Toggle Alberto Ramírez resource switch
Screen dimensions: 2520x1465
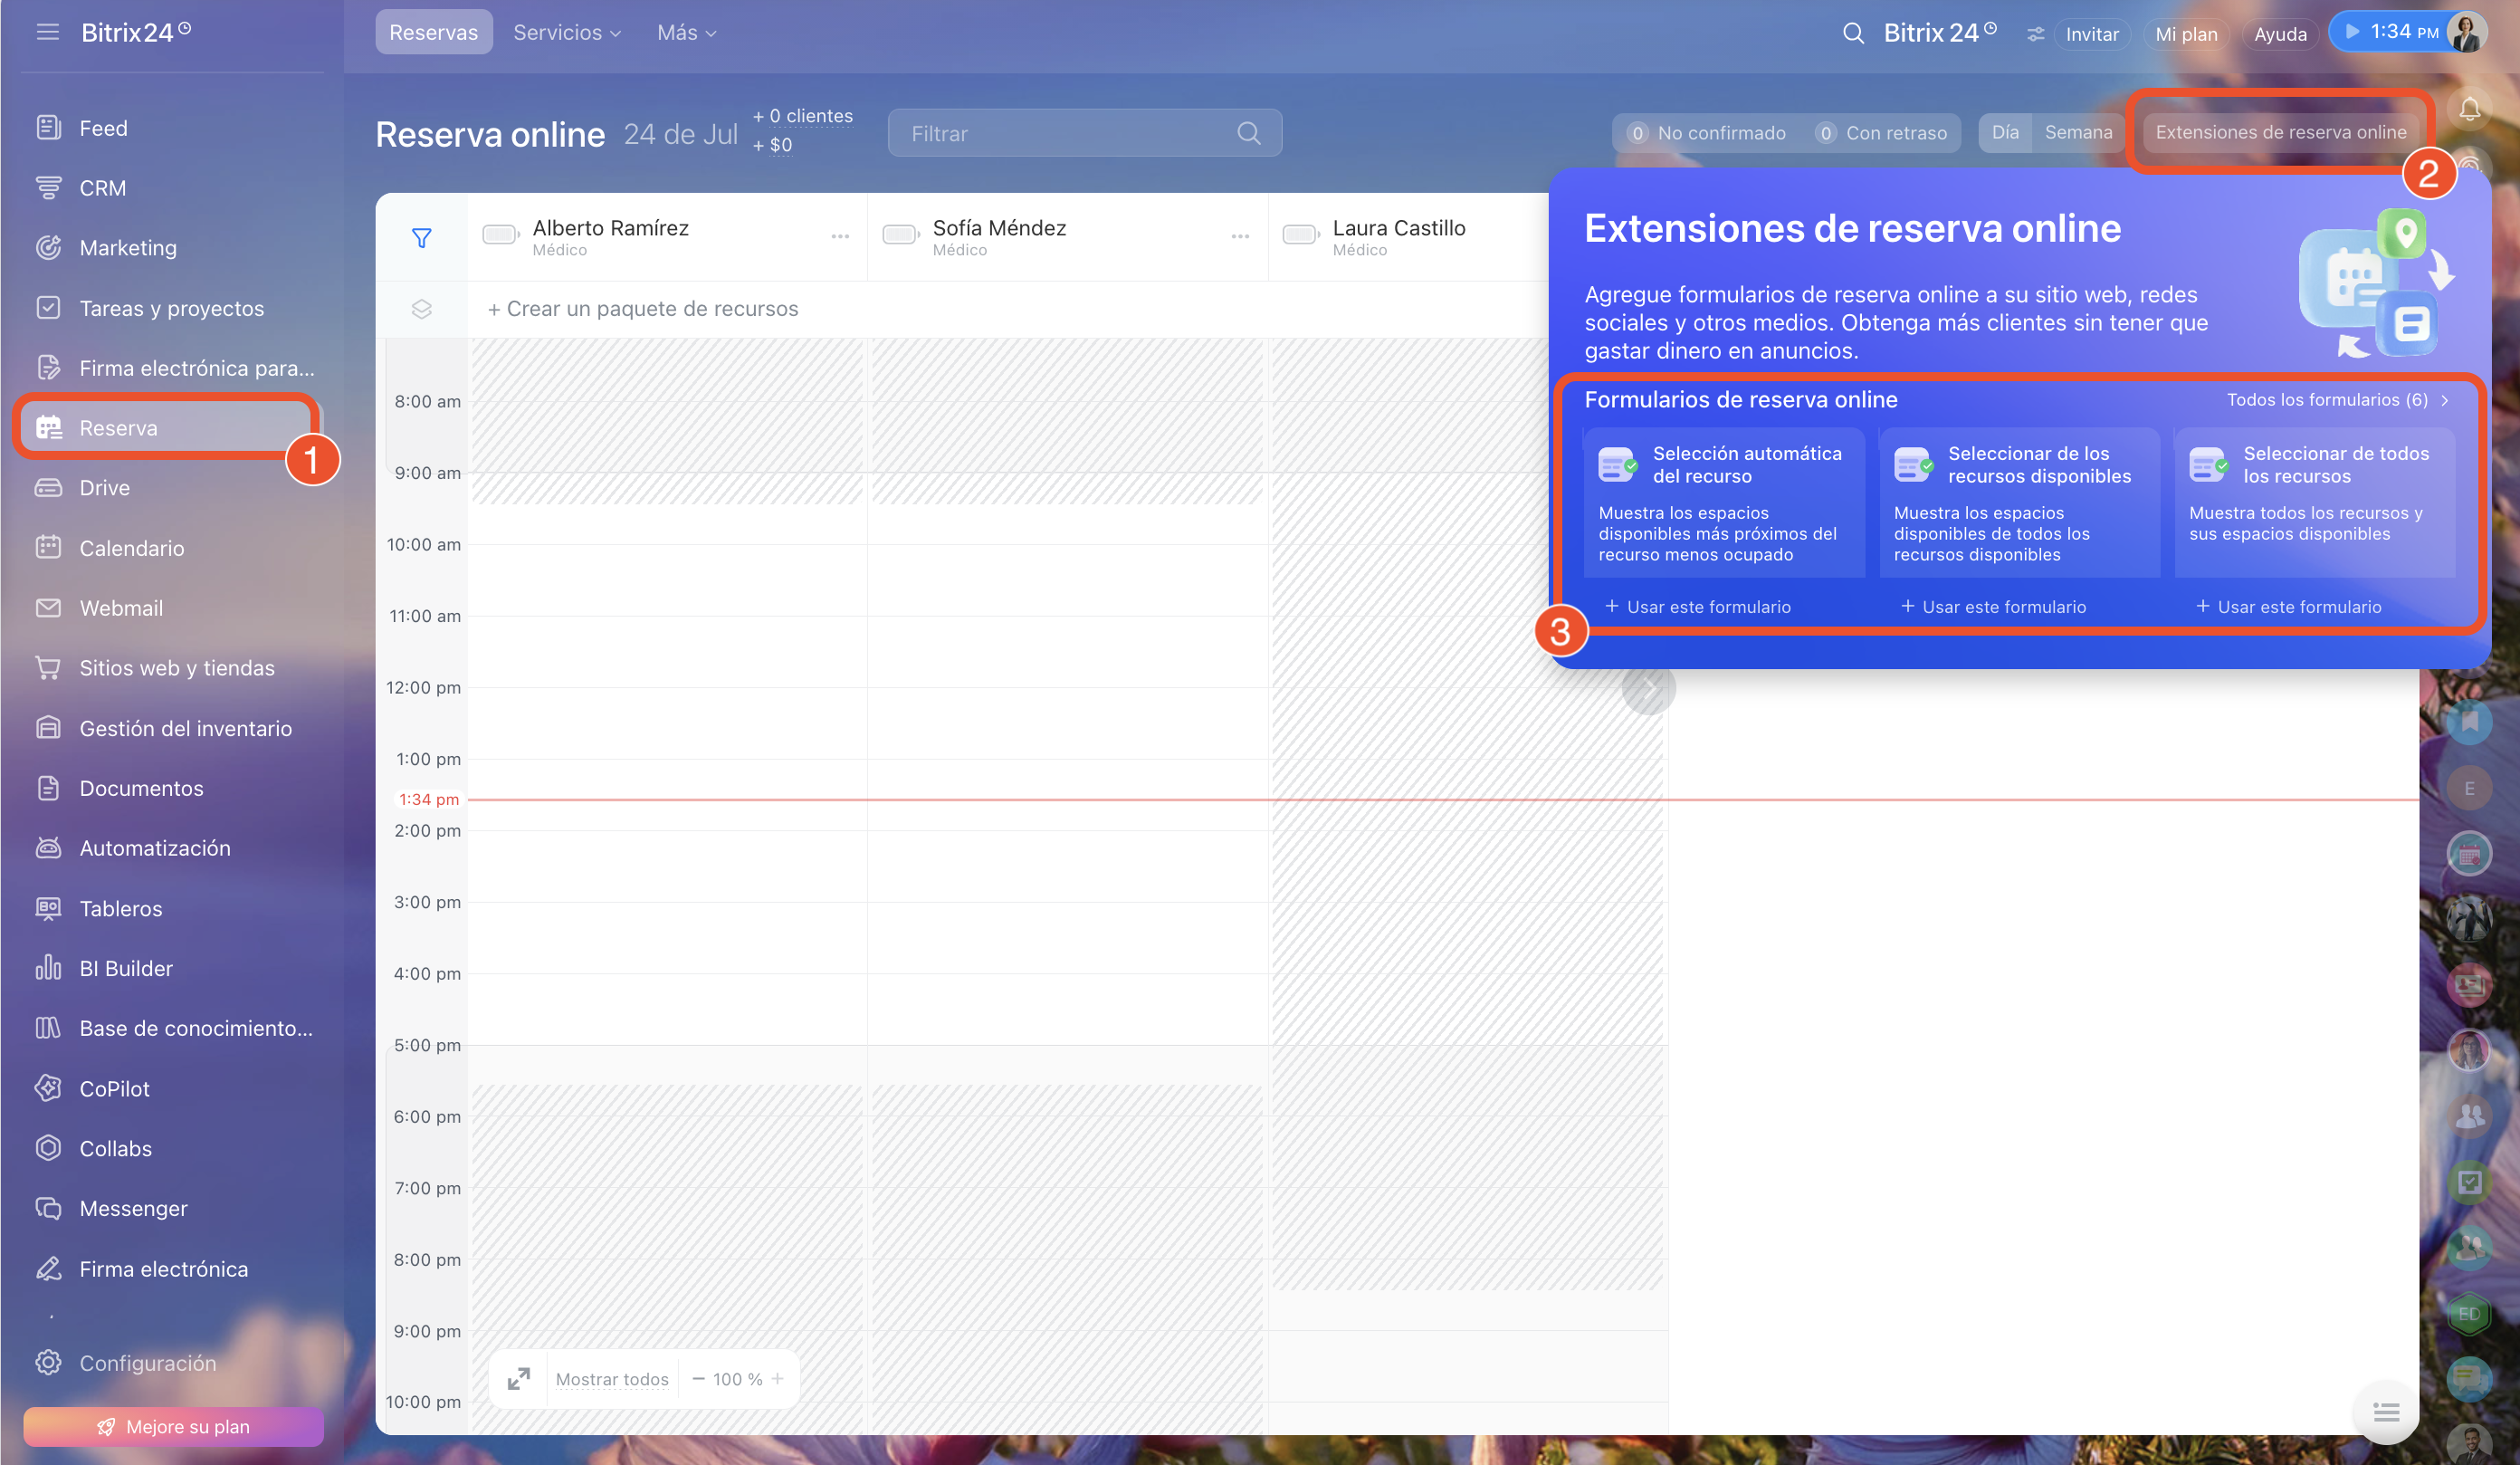pos(500,234)
